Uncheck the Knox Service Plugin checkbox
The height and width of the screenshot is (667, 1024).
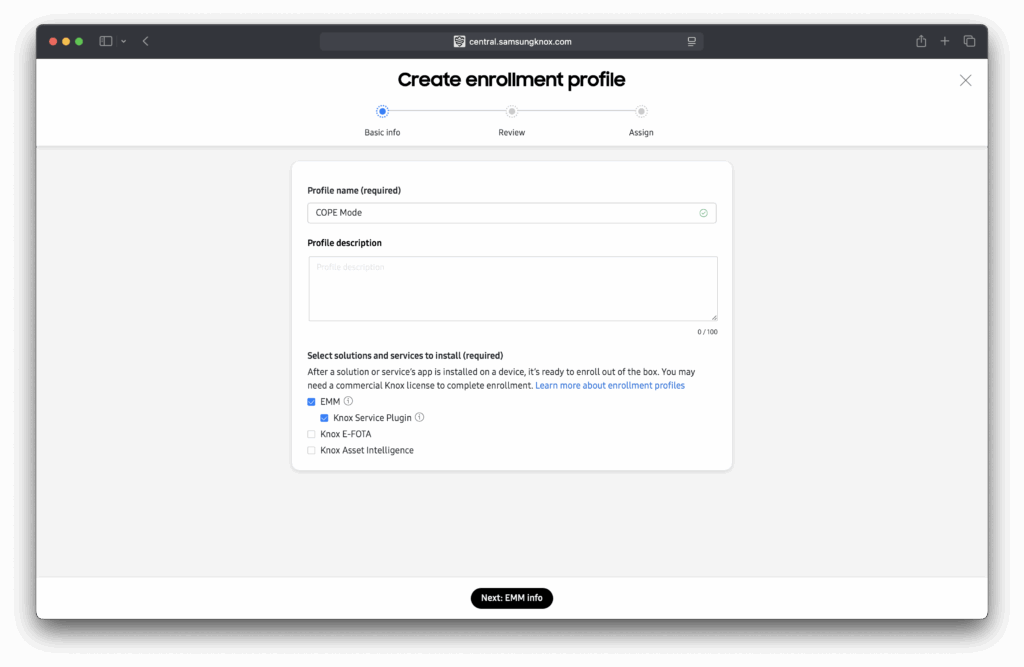tap(325, 418)
